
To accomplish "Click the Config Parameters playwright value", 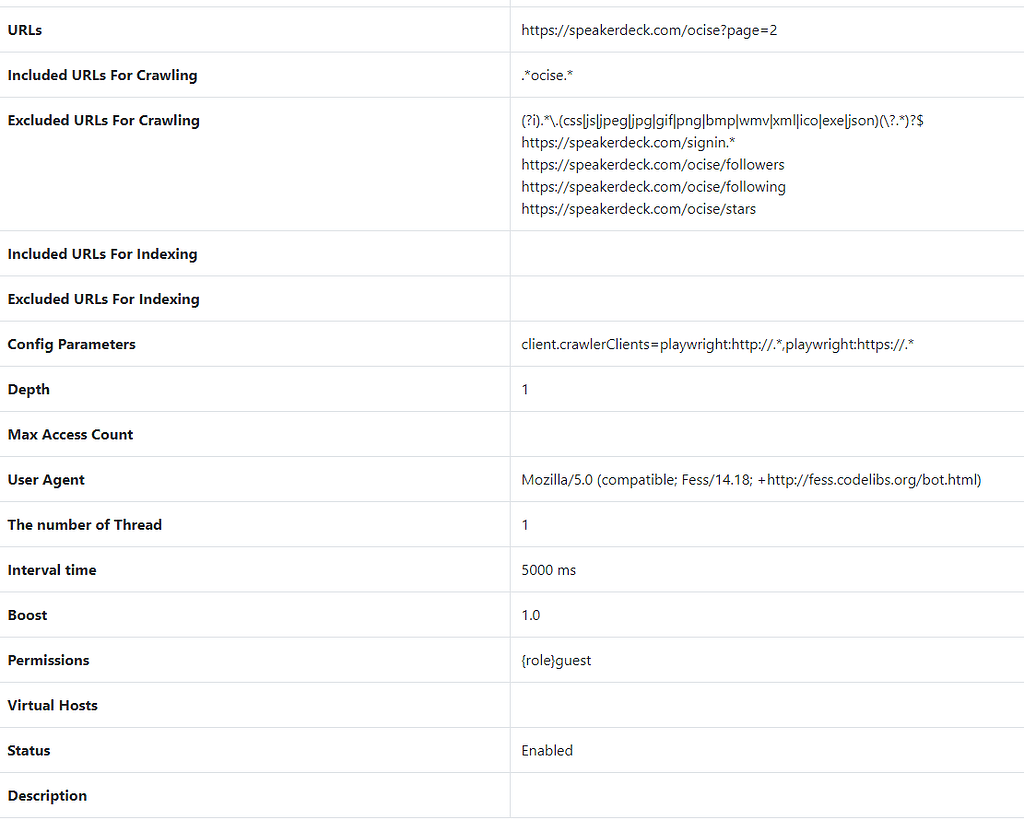I will pos(718,344).
